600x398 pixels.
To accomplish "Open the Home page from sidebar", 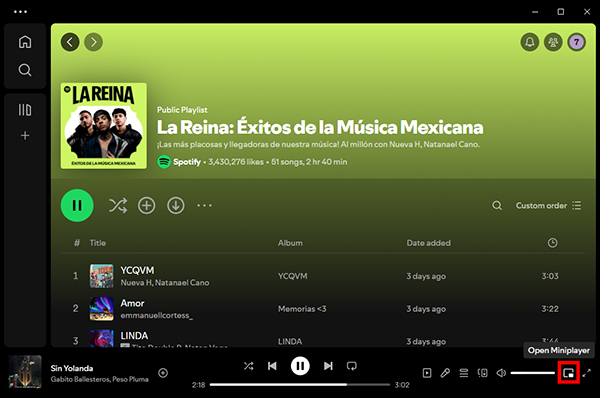I will coord(25,42).
